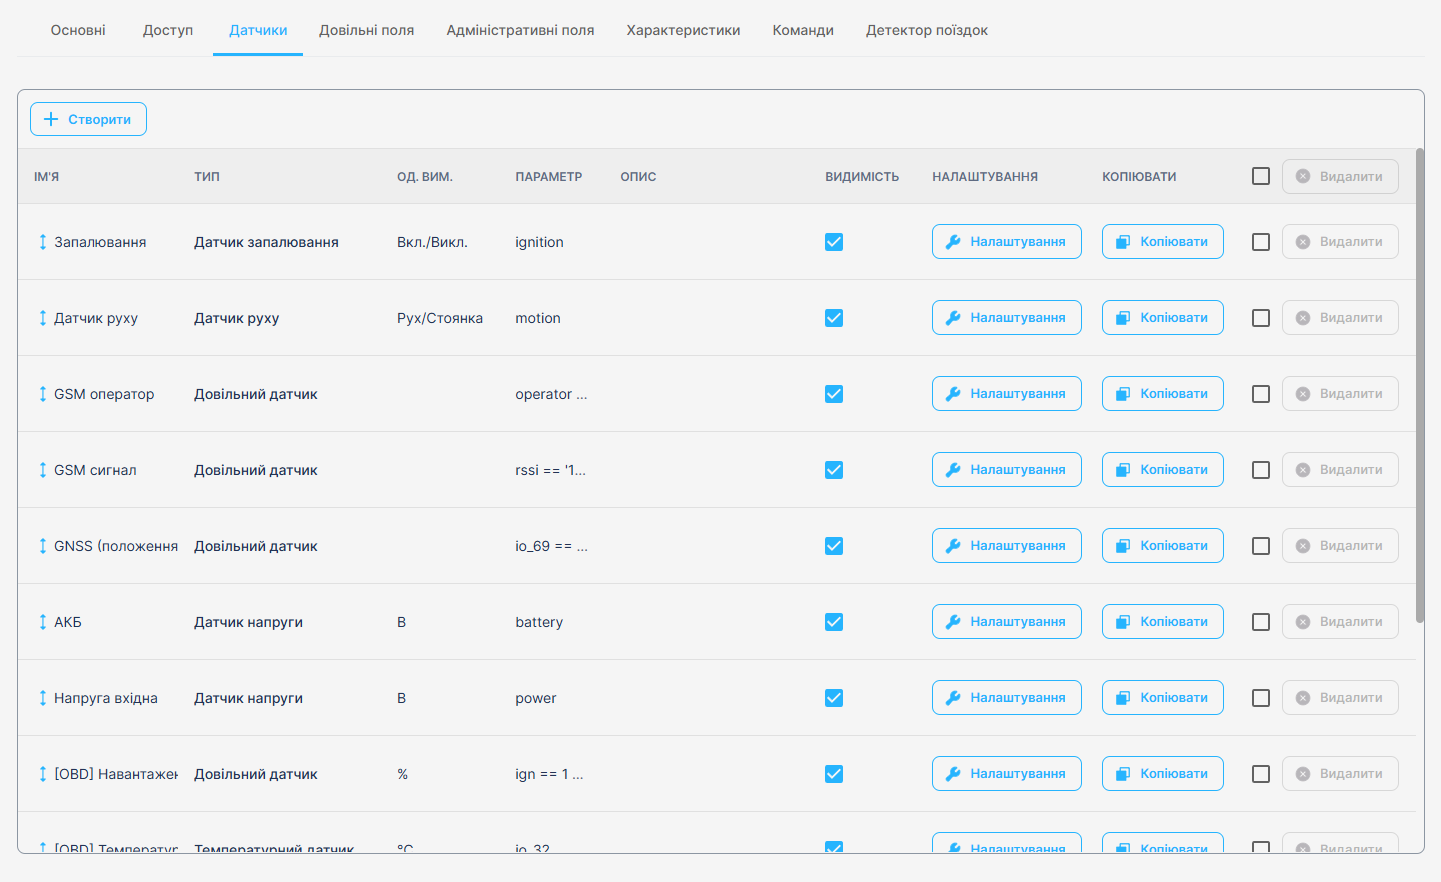
Task: Open the Детектор поїздок tab
Action: (x=927, y=30)
